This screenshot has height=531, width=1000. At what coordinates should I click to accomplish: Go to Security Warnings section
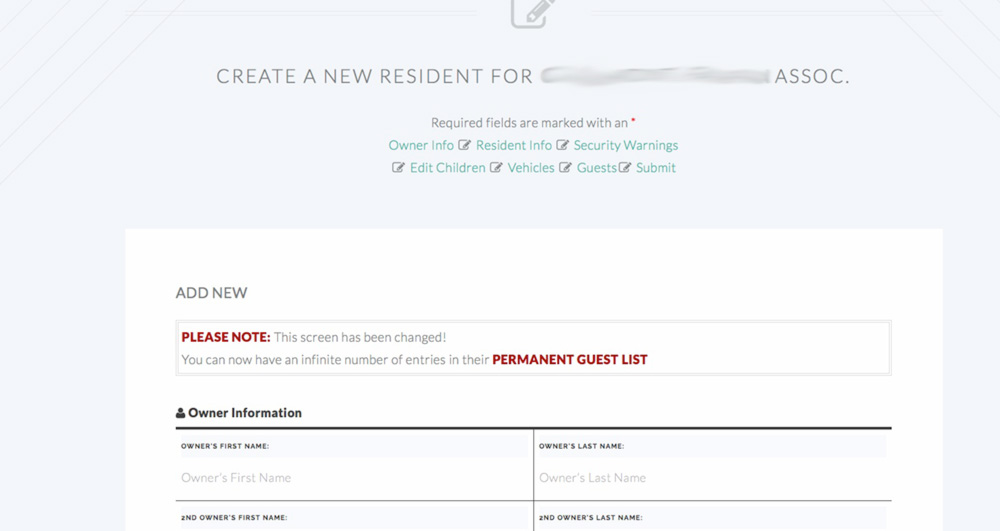click(626, 145)
